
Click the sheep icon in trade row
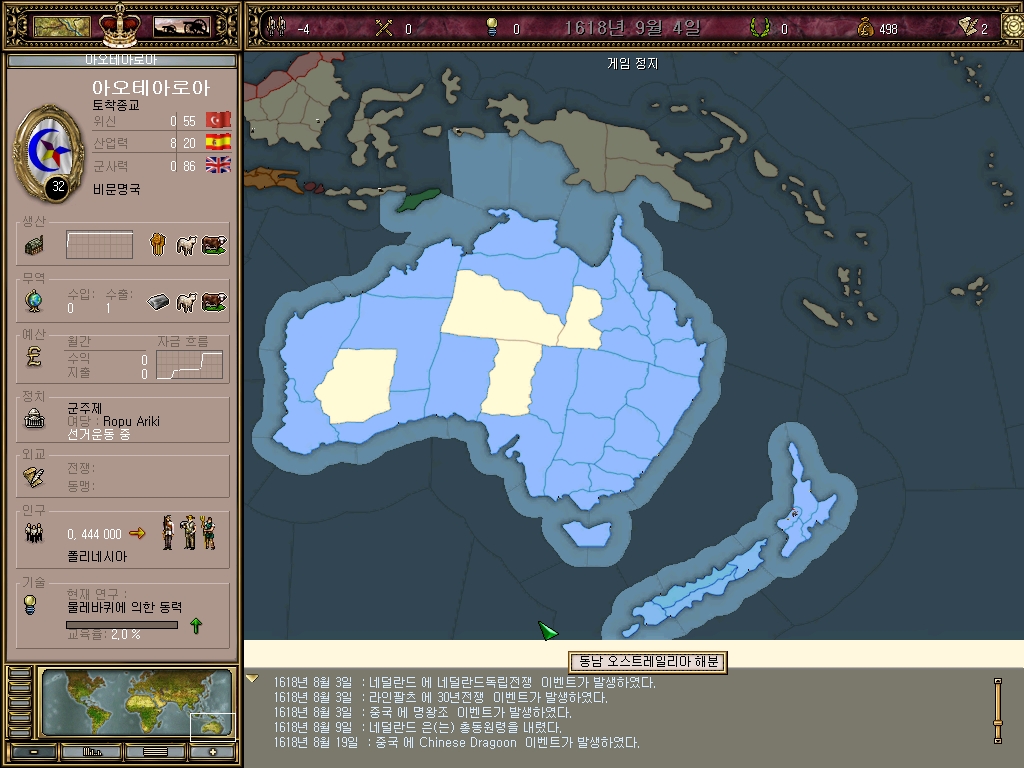click(187, 302)
